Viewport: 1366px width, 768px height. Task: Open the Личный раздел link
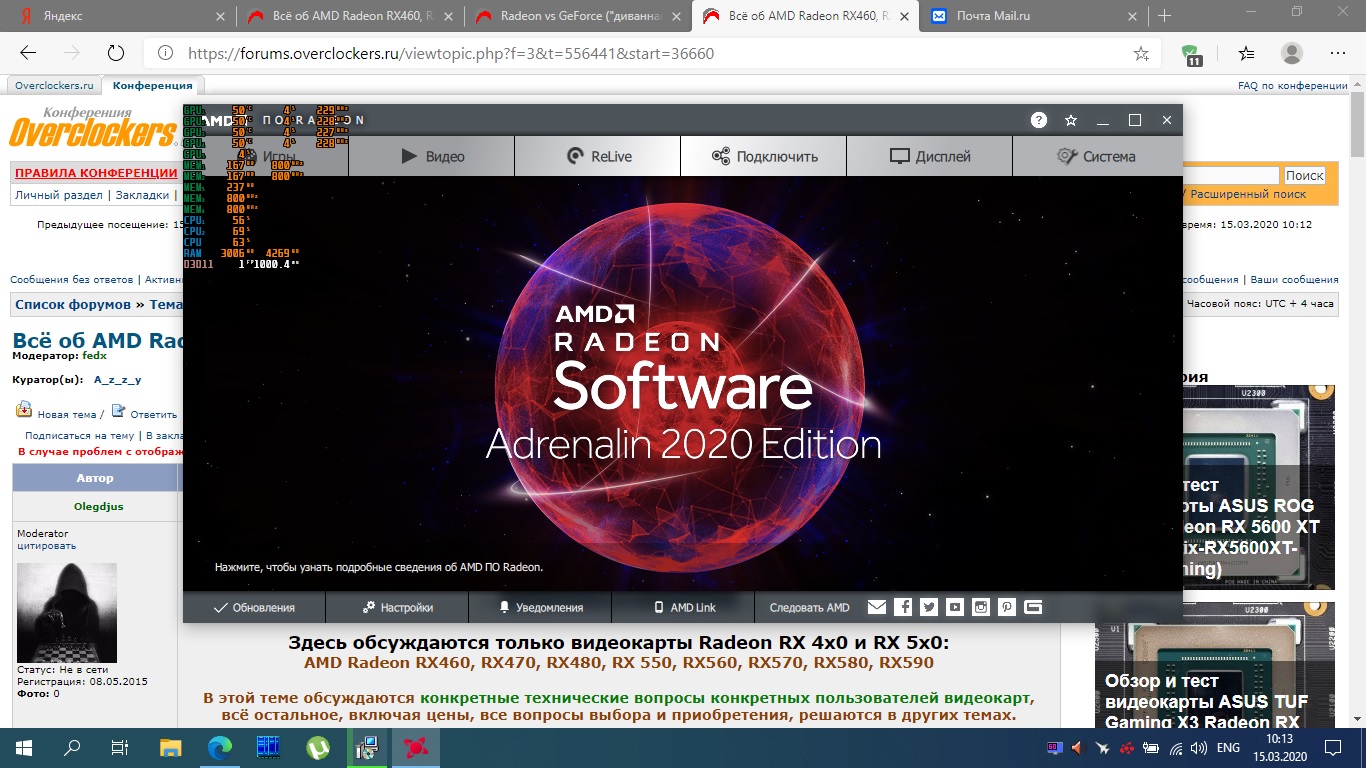click(59, 195)
